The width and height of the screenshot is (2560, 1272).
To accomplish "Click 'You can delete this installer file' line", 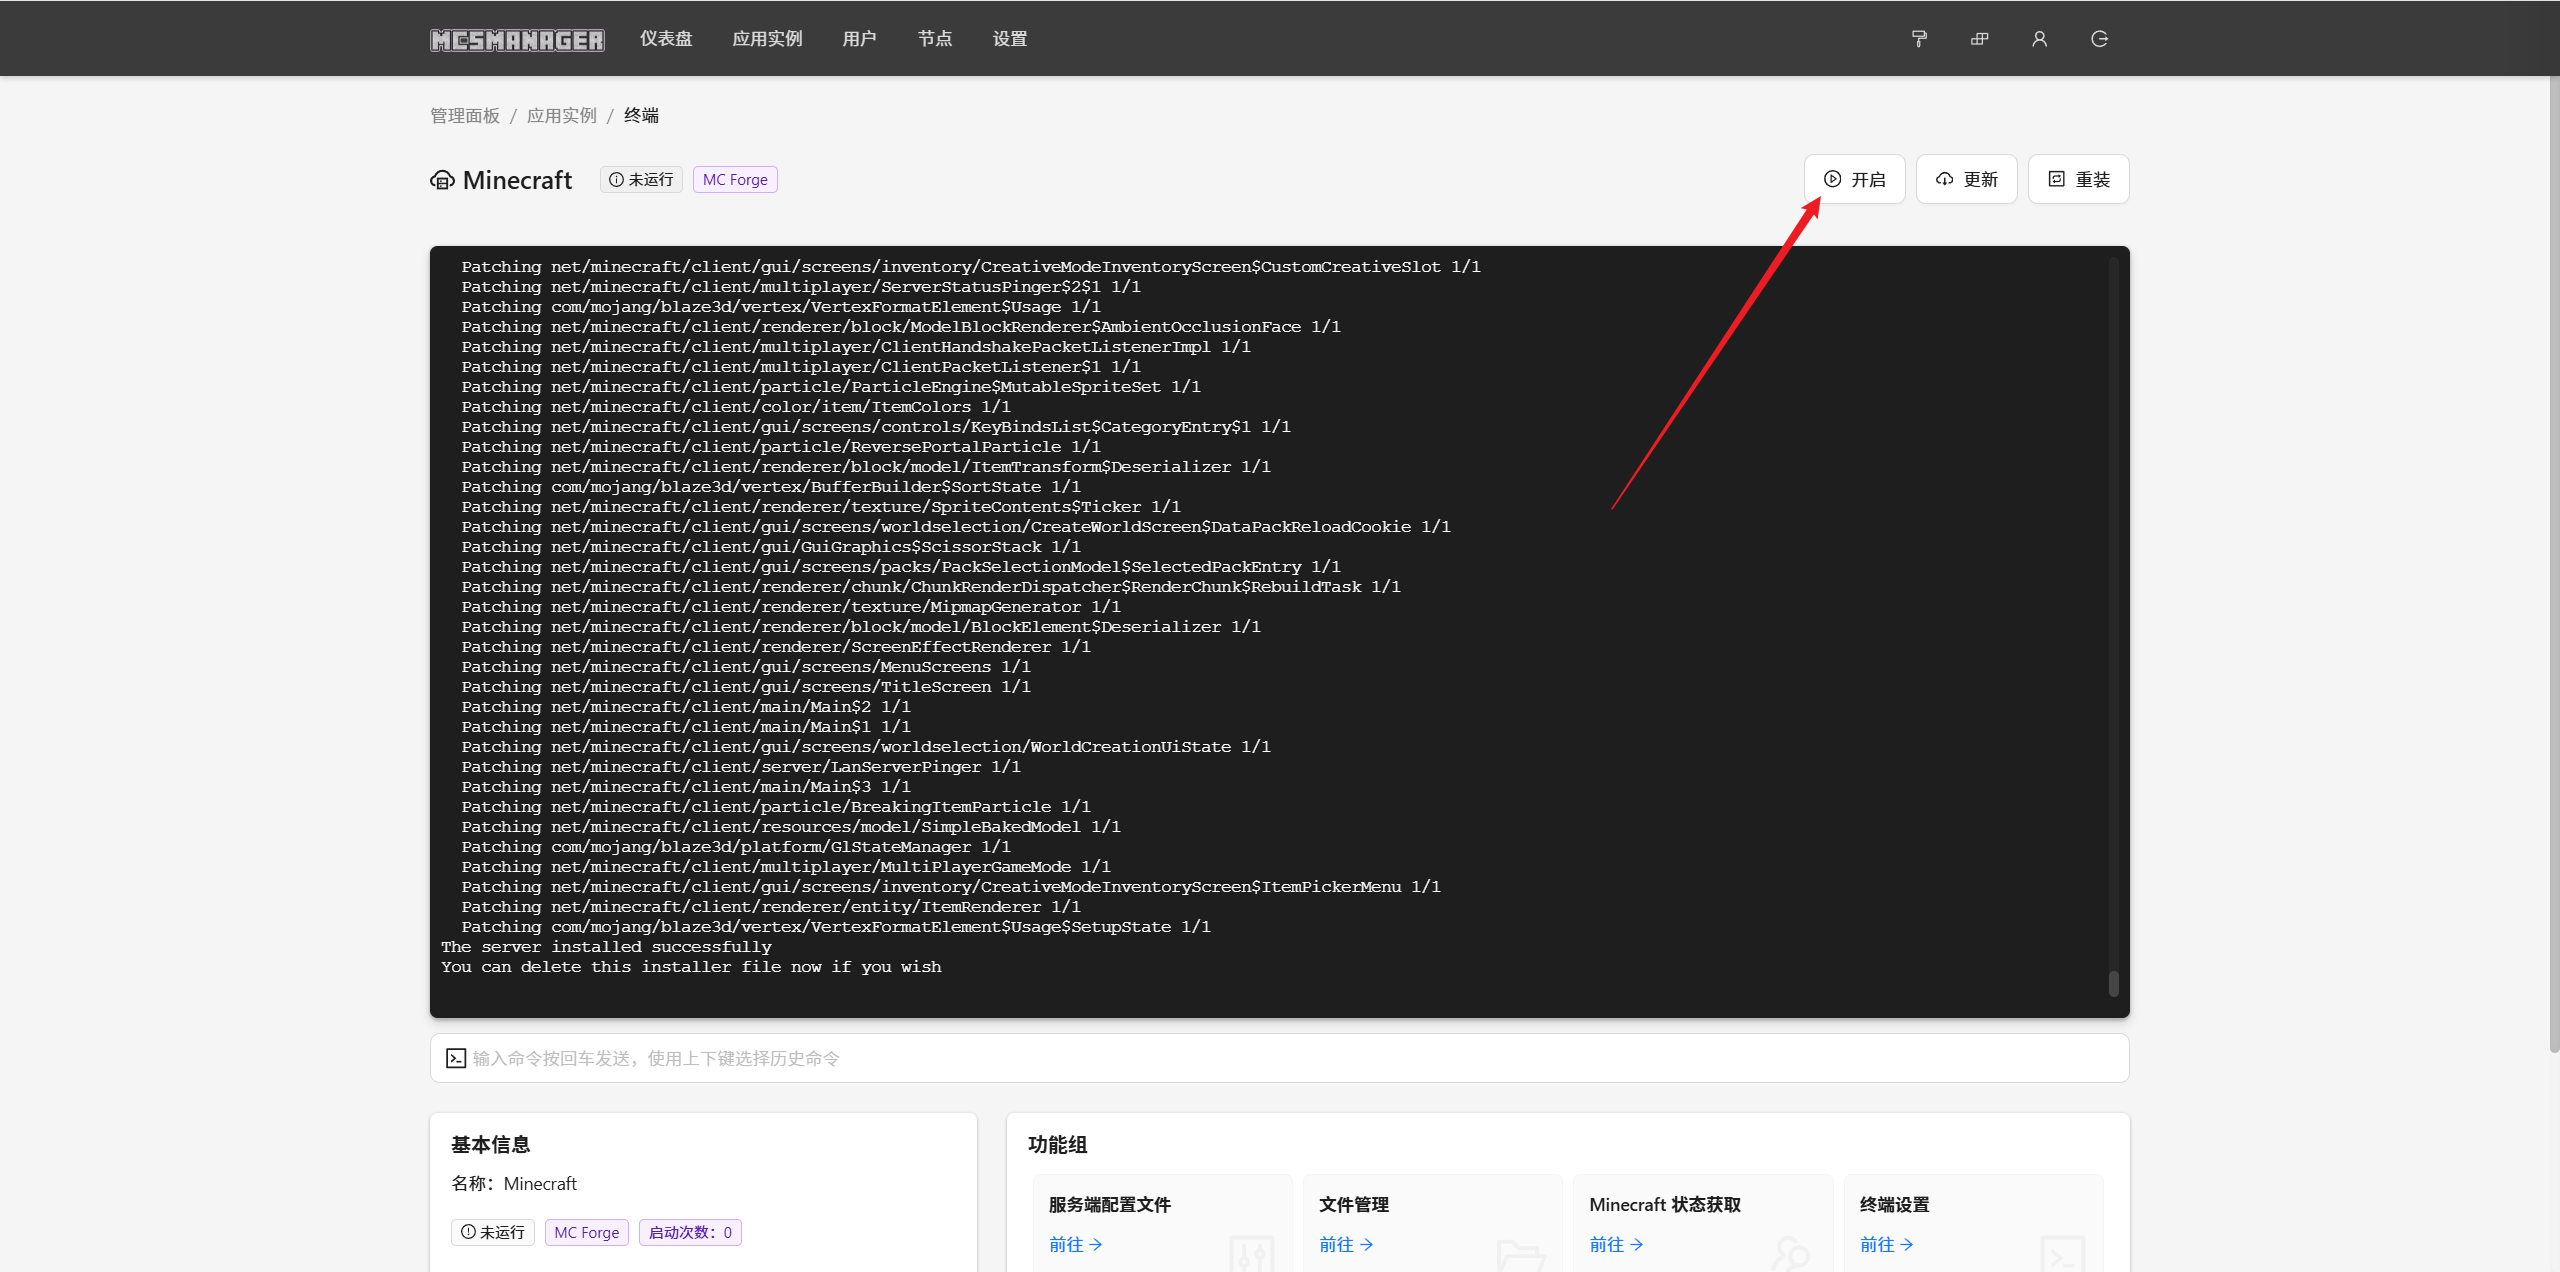I will click(691, 967).
